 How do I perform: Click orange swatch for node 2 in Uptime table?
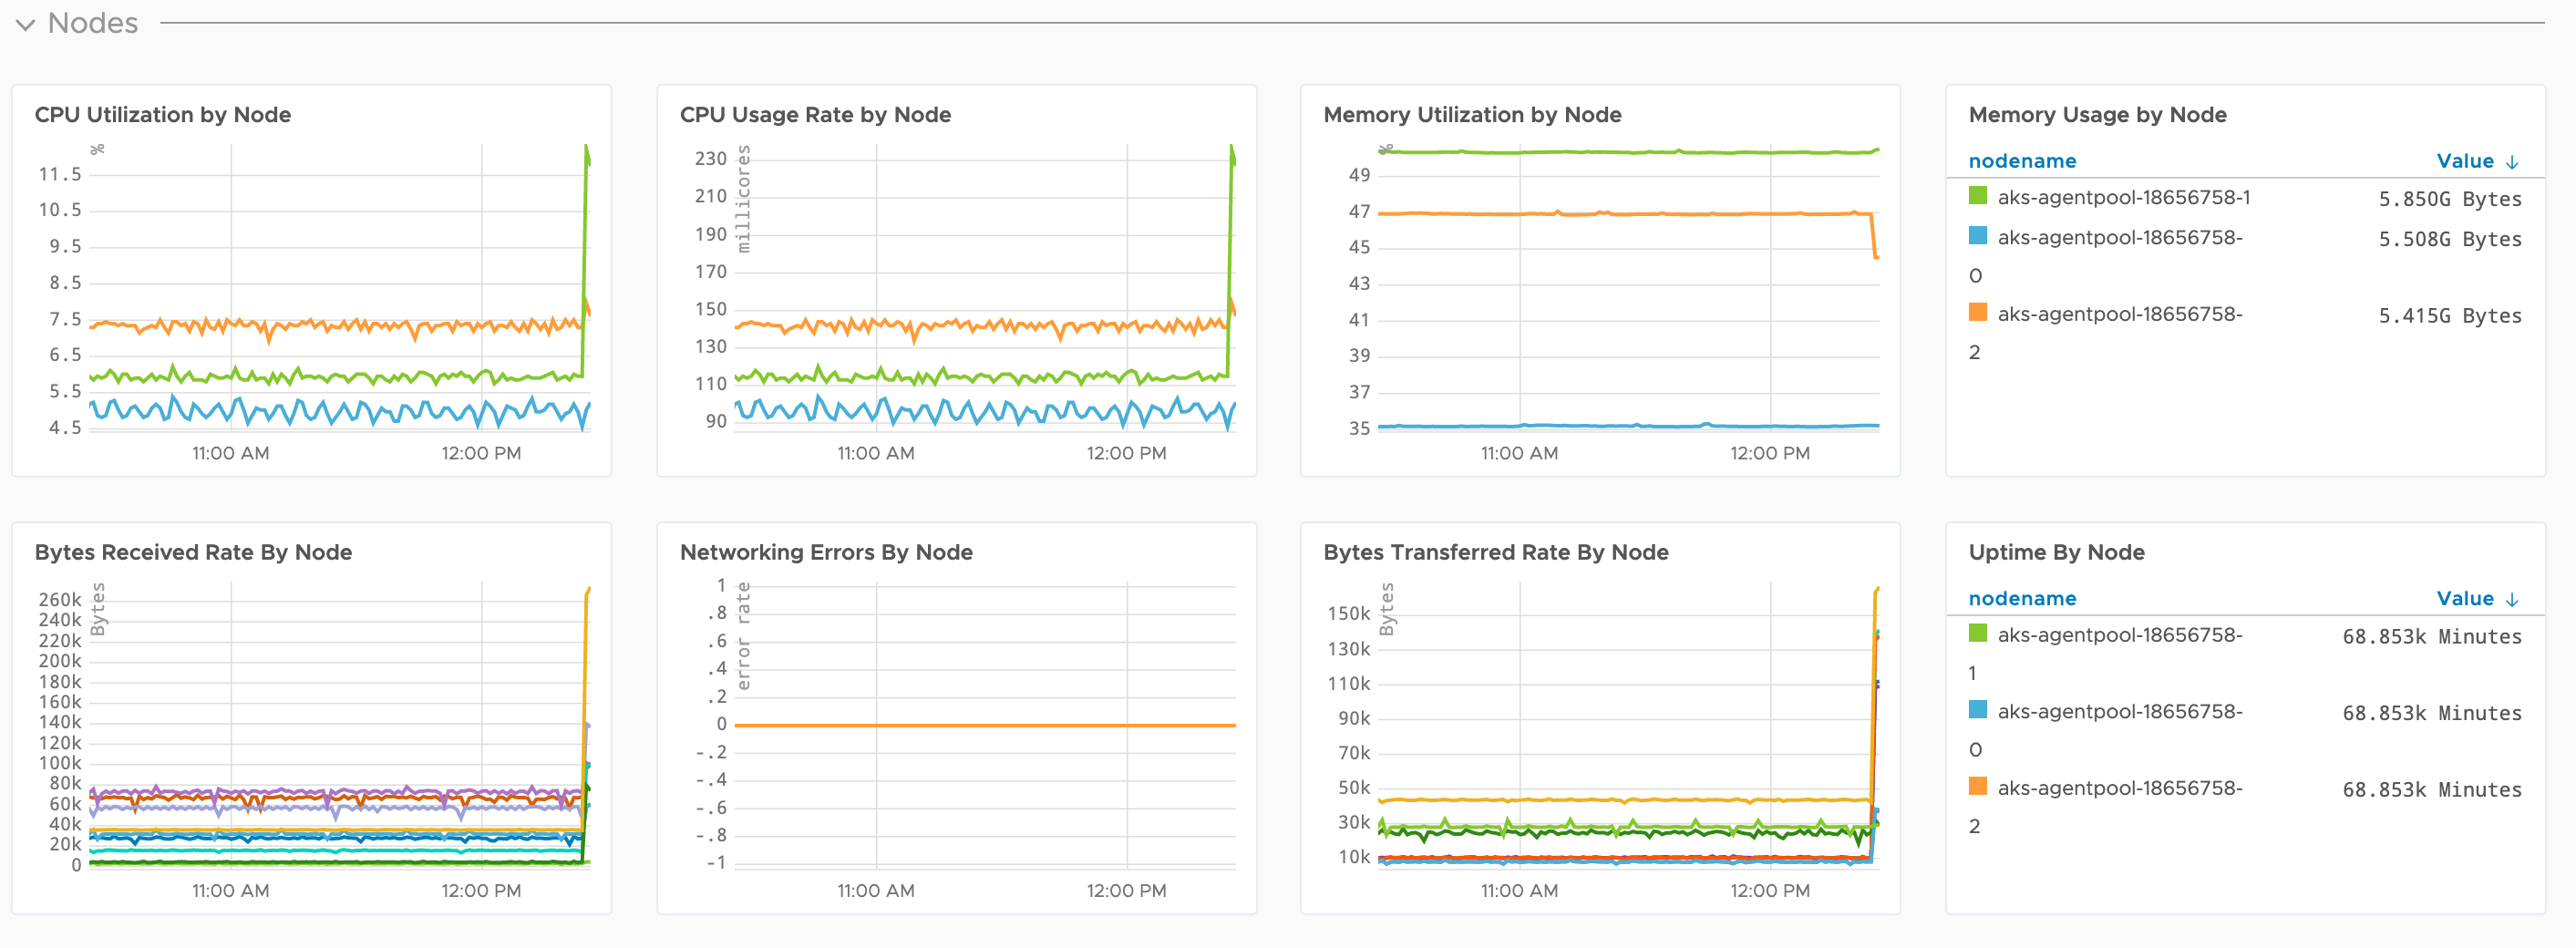[1977, 786]
